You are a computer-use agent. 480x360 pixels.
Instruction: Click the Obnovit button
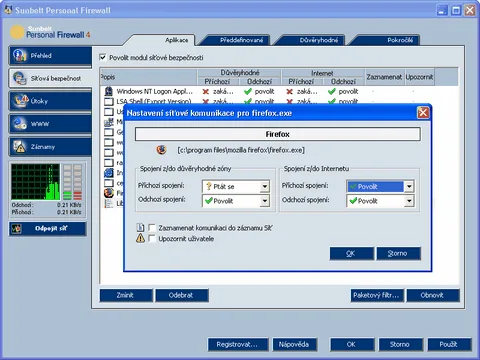433,295
